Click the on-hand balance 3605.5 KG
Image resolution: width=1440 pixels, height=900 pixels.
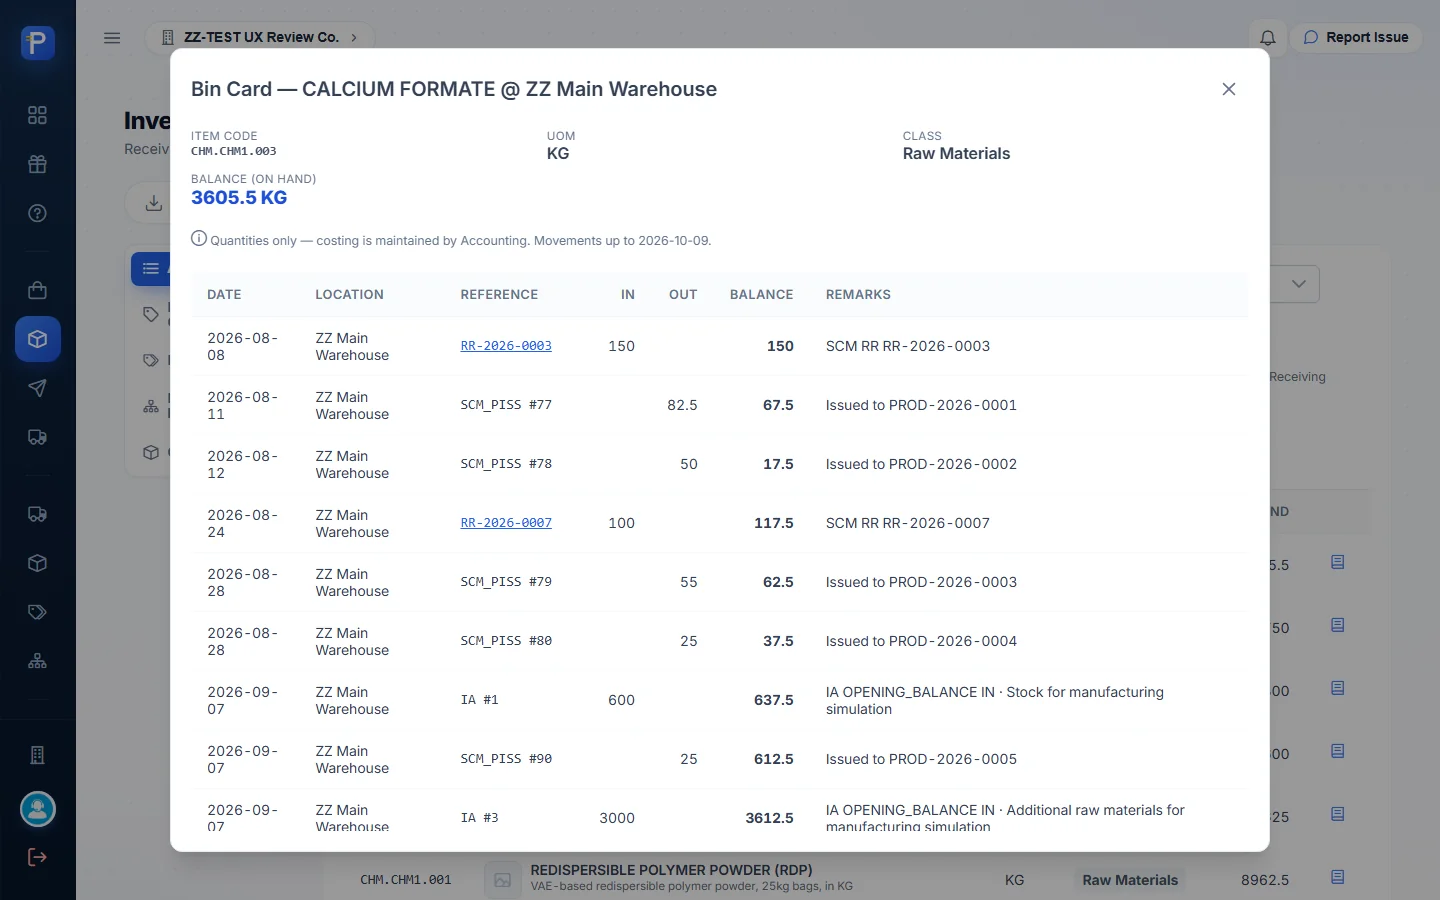click(239, 198)
